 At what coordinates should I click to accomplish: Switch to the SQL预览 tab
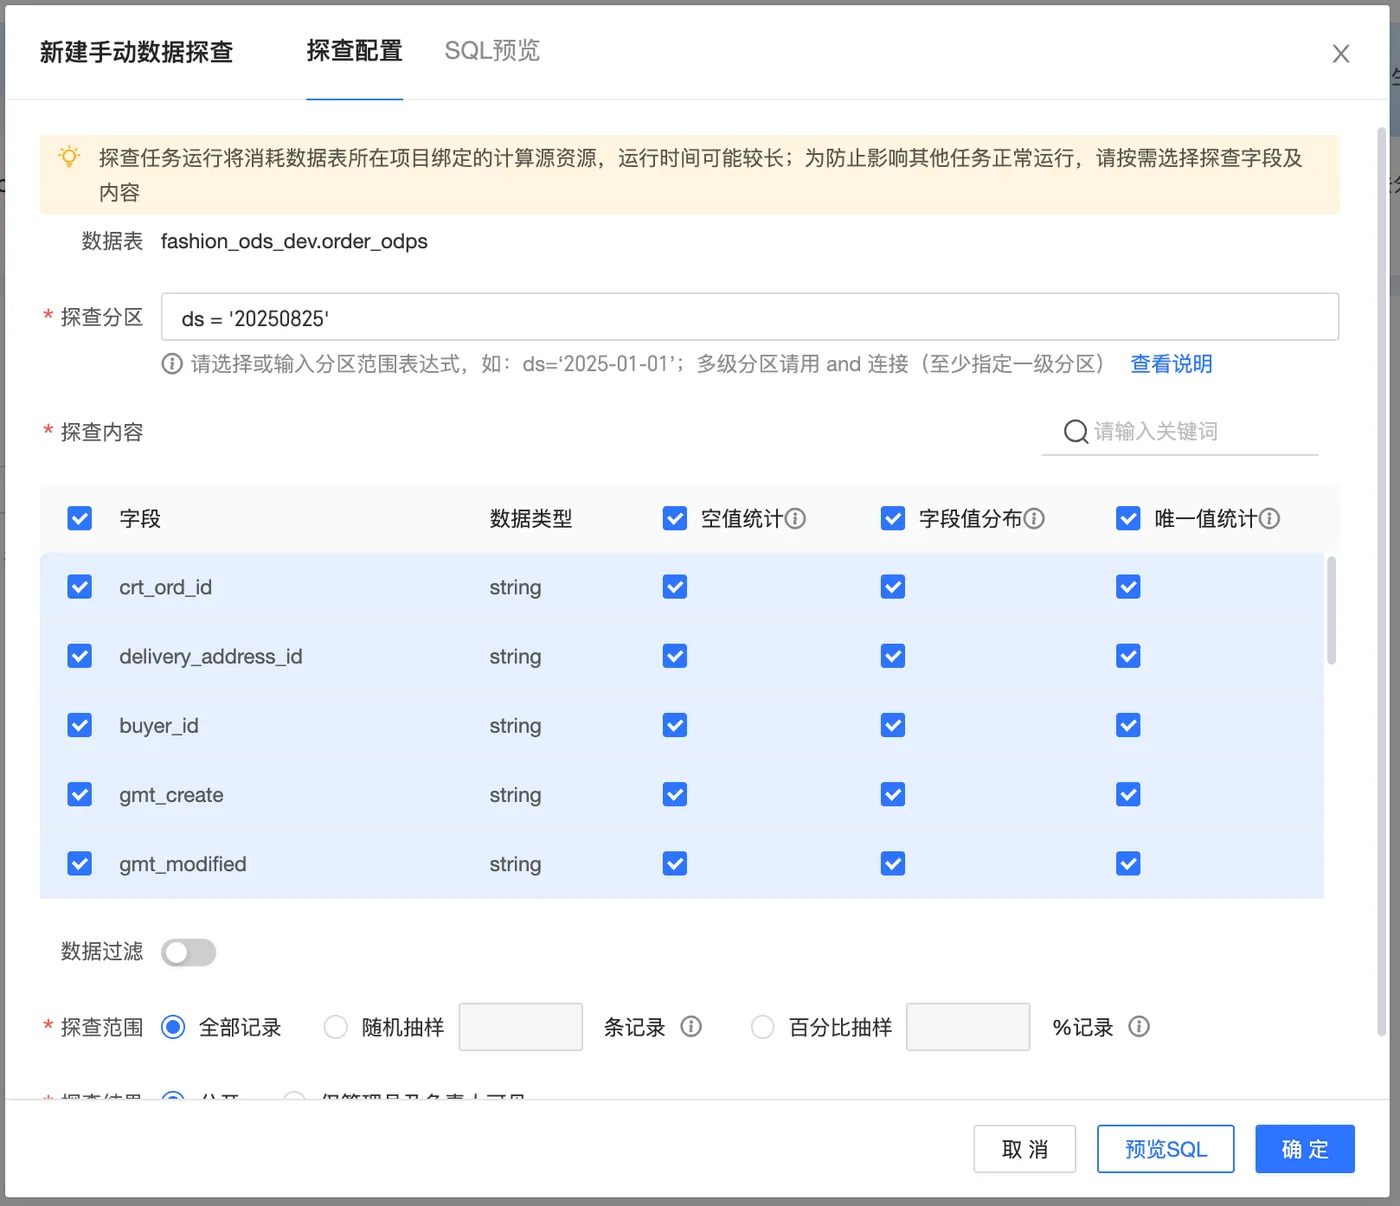(492, 51)
